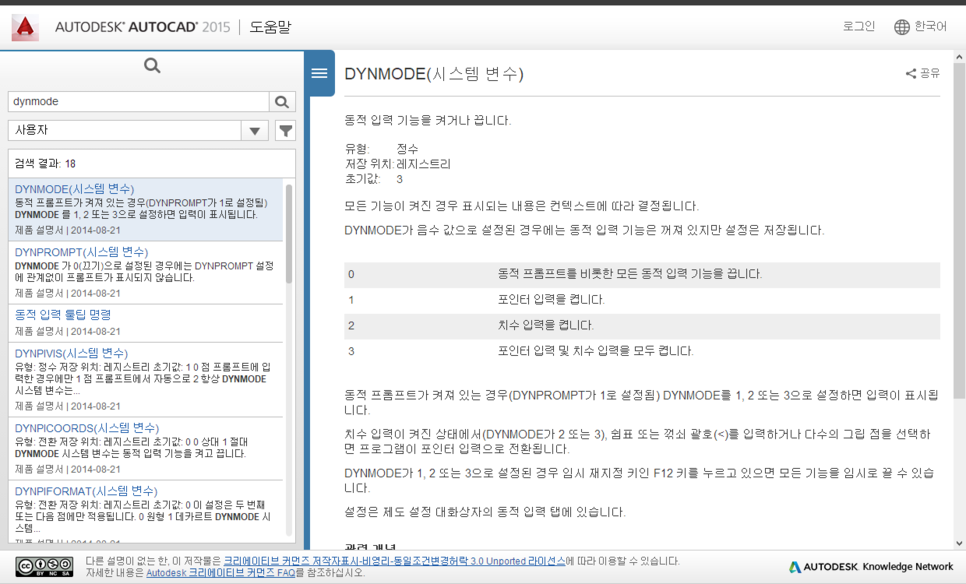Click the globe language icon

pos(902,27)
